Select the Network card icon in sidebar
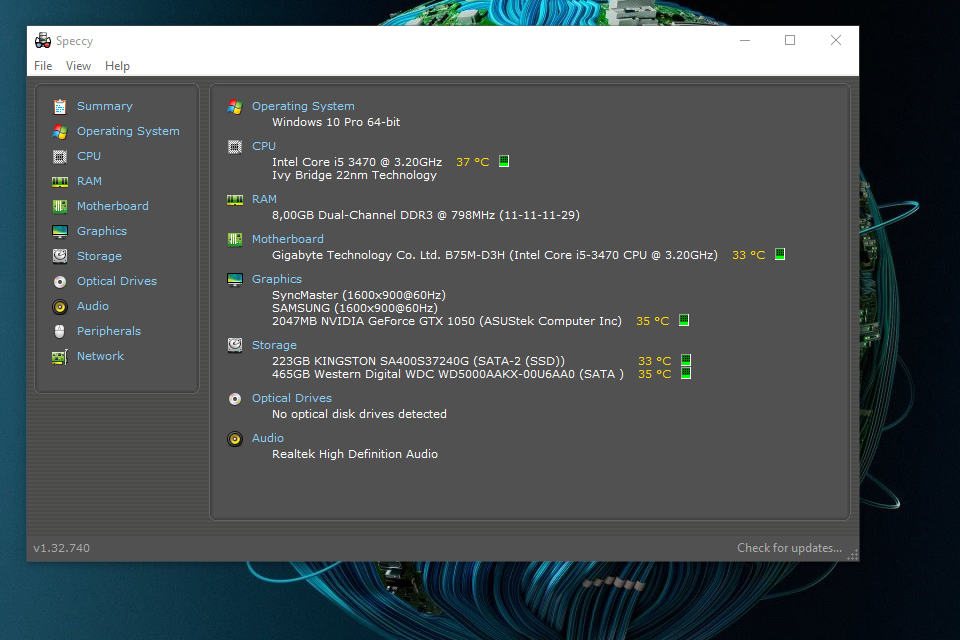The height and width of the screenshot is (640, 960). [x=60, y=356]
